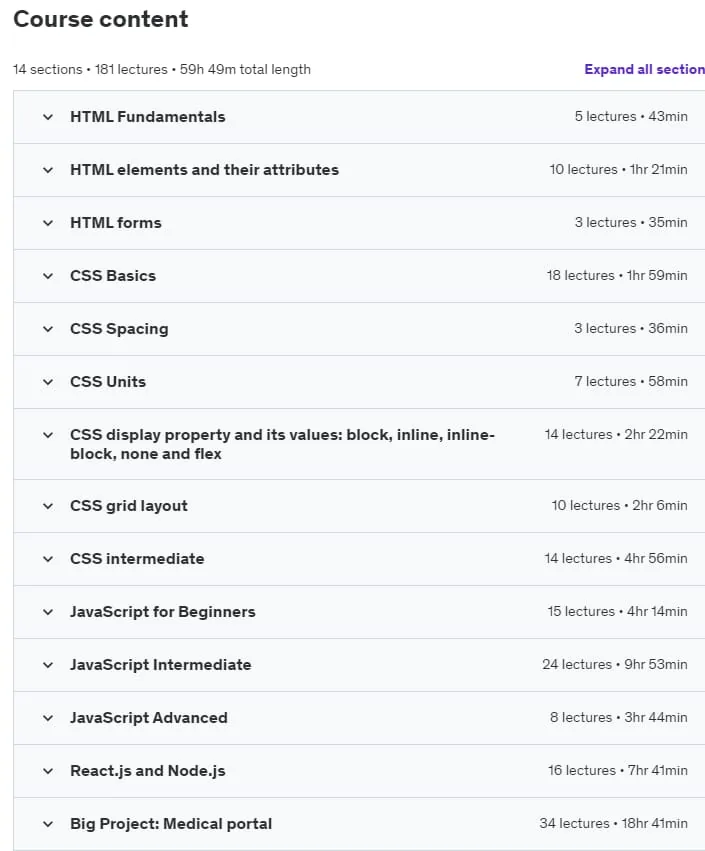Click chevron beside CSS intermediate
This screenshot has height=851, width=705.
pyautogui.click(x=48, y=559)
